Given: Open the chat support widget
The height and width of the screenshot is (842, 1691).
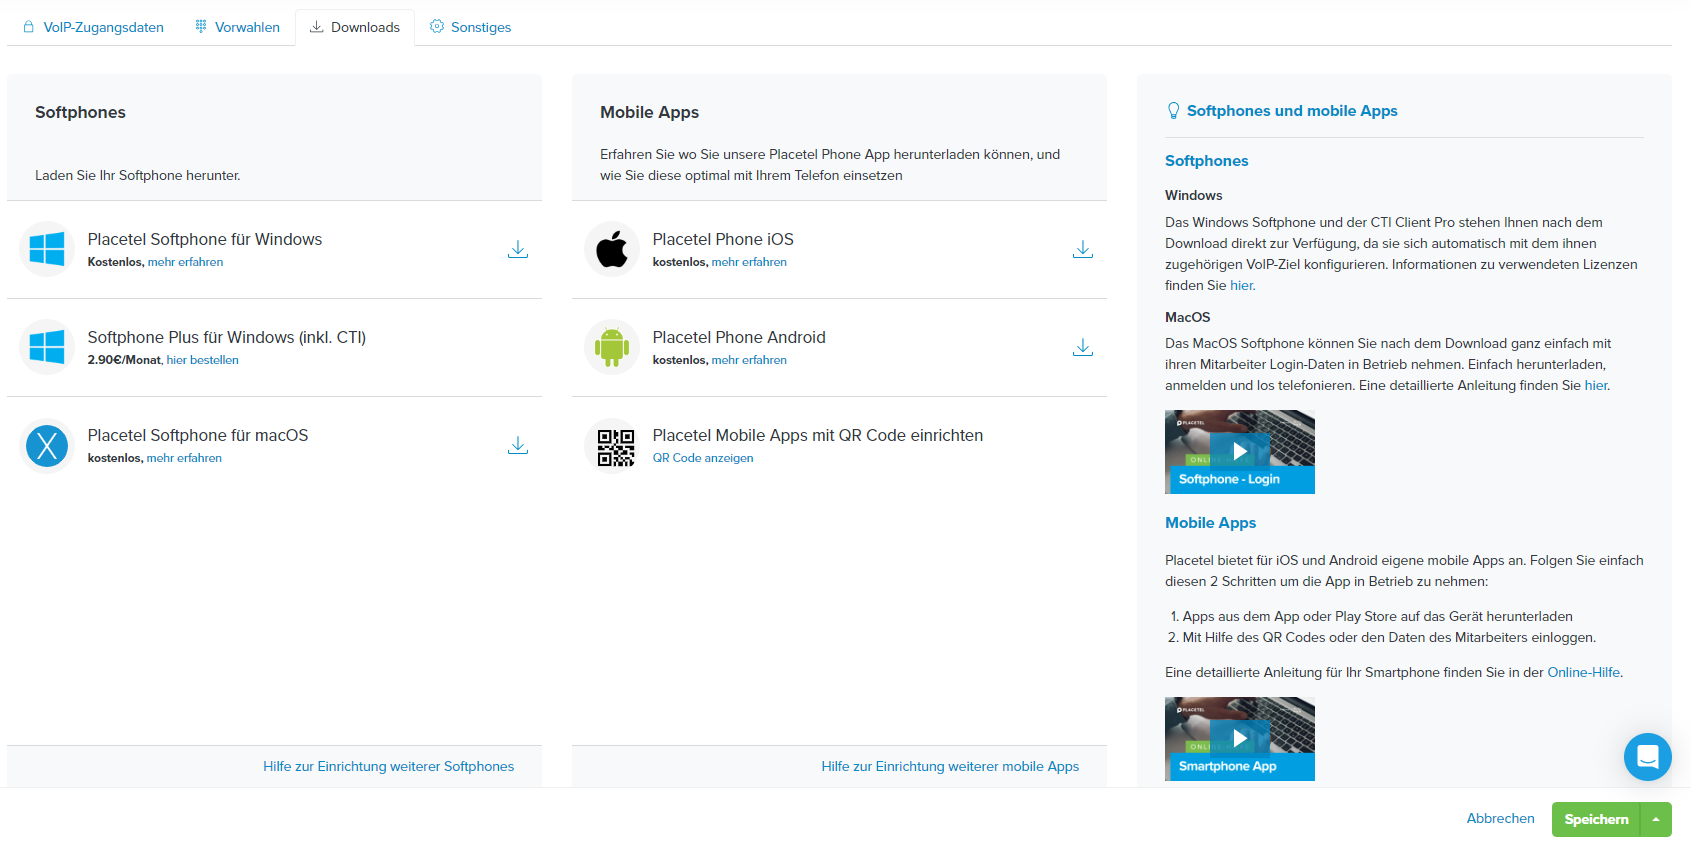Looking at the screenshot, I should [x=1648, y=757].
